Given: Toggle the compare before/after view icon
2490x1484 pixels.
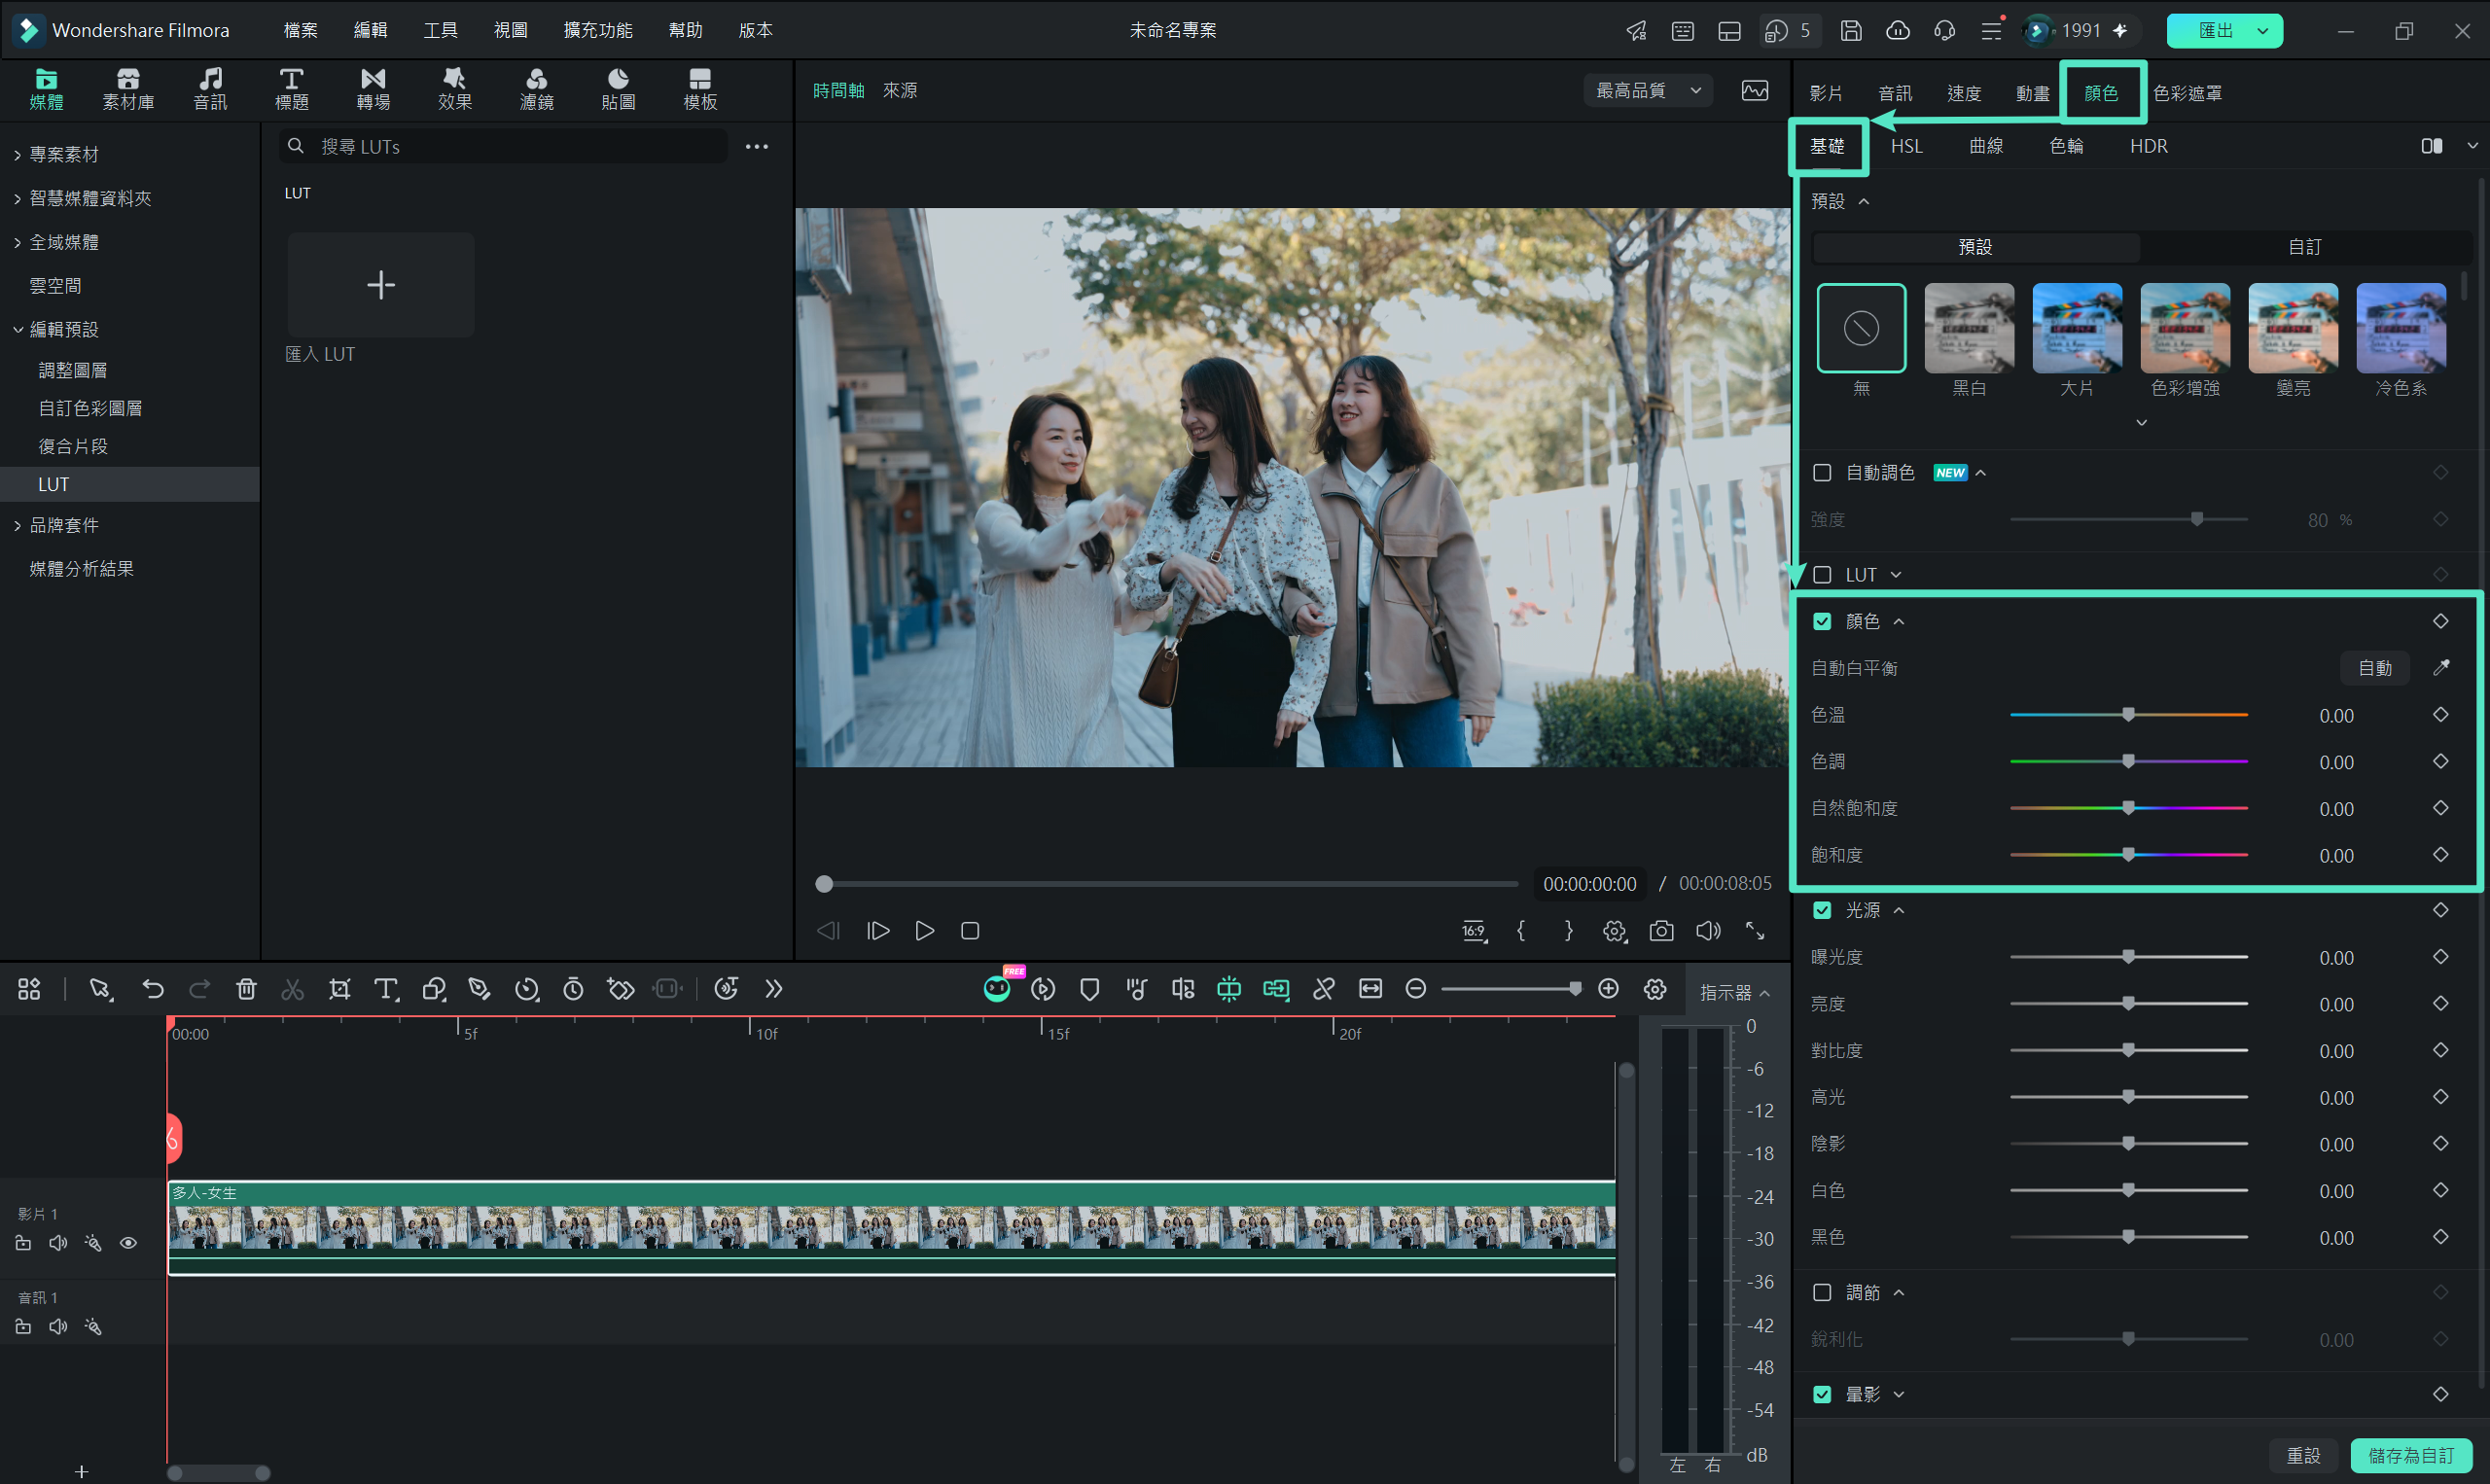Looking at the screenshot, I should tap(2432, 146).
